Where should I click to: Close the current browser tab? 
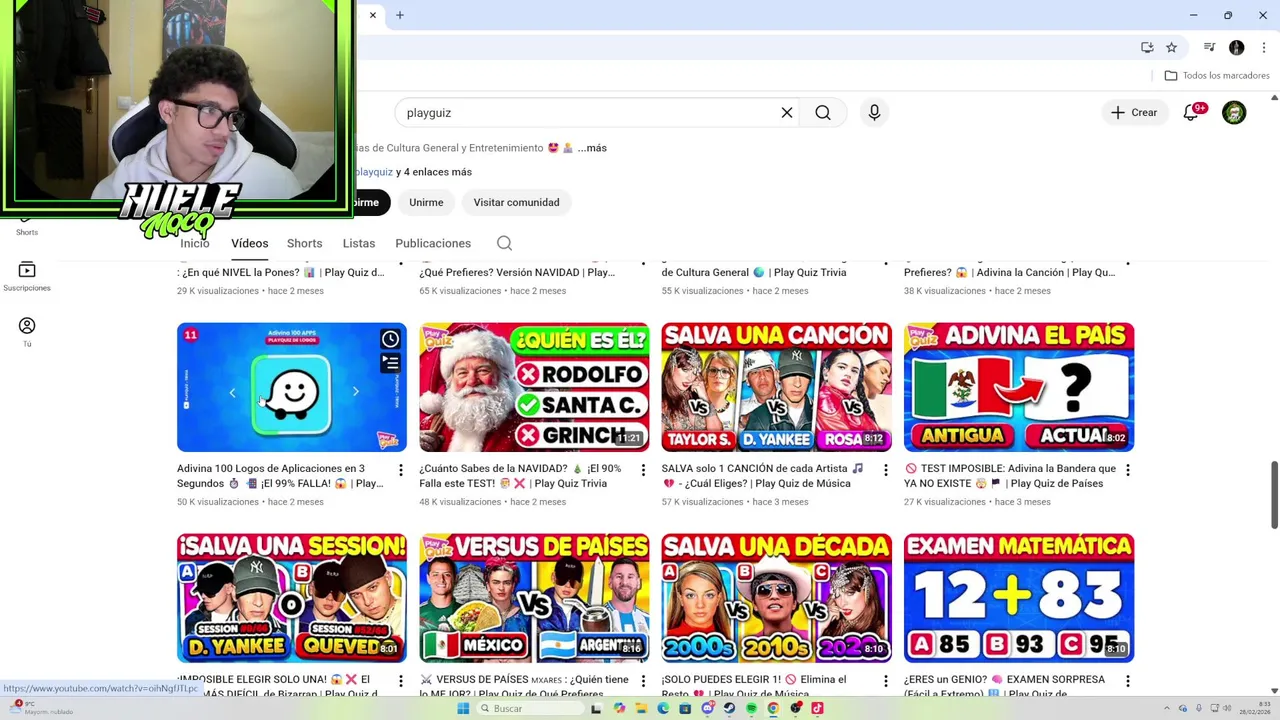pos(373,15)
